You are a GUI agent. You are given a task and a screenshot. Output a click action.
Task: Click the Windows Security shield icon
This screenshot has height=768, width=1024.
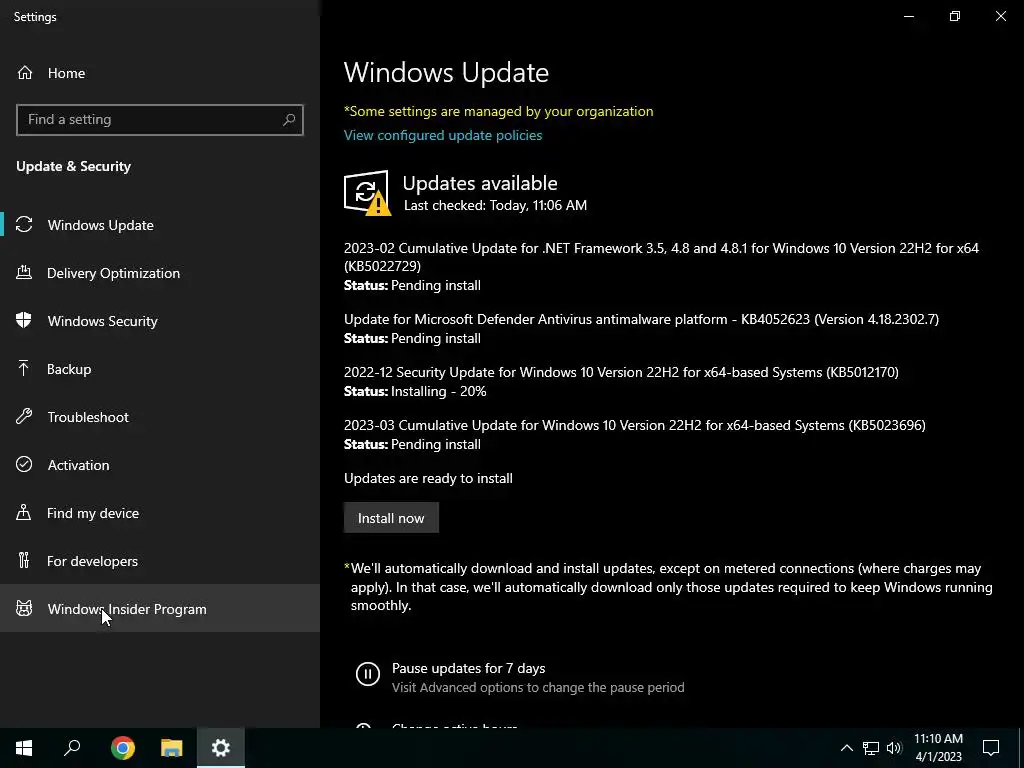coord(24,321)
